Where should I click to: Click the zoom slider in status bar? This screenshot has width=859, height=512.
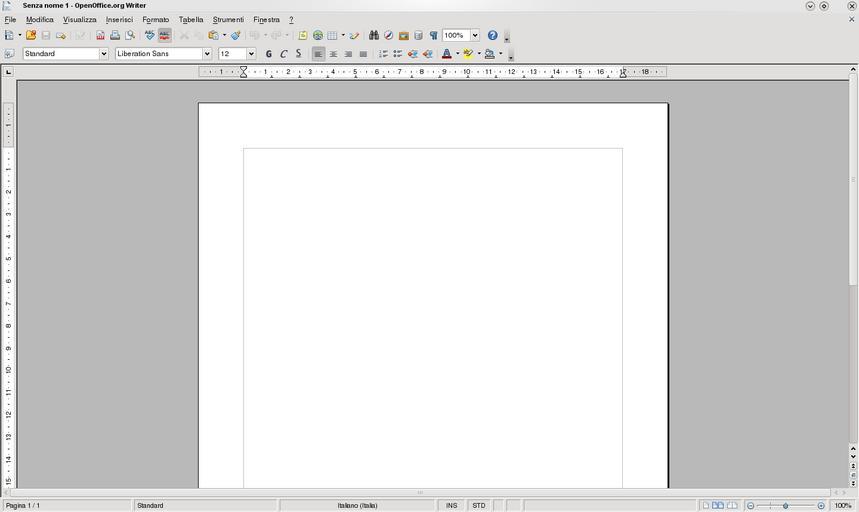786,506
